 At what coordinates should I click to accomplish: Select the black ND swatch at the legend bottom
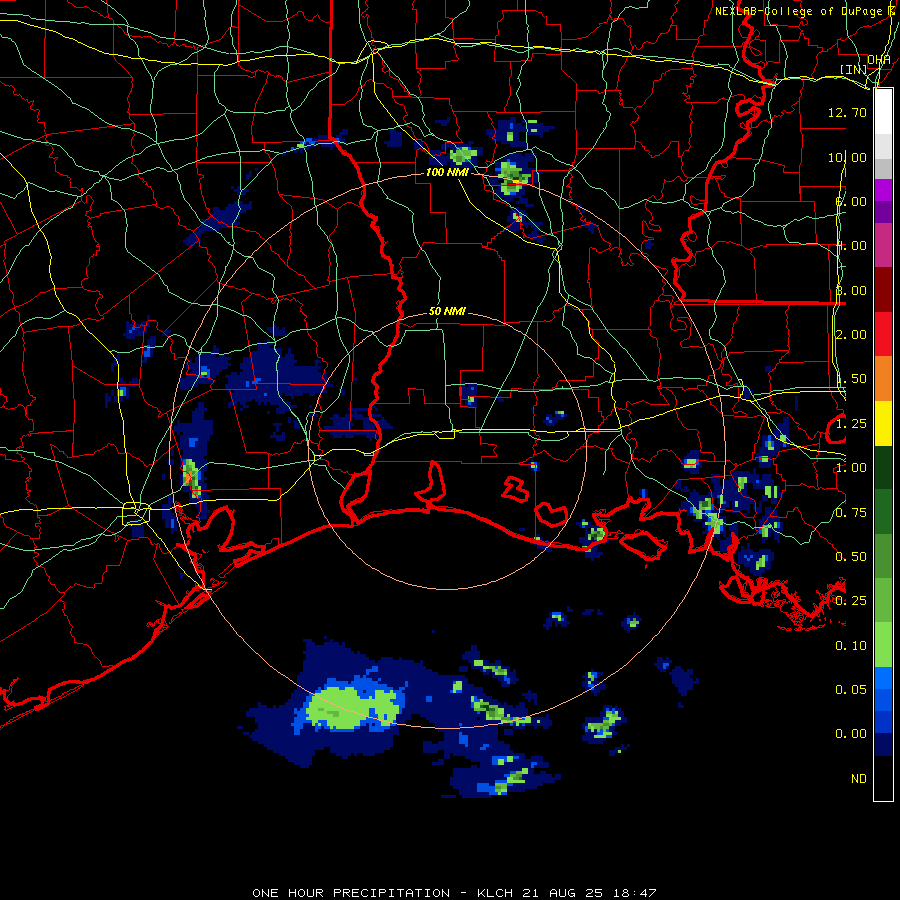coord(883,778)
